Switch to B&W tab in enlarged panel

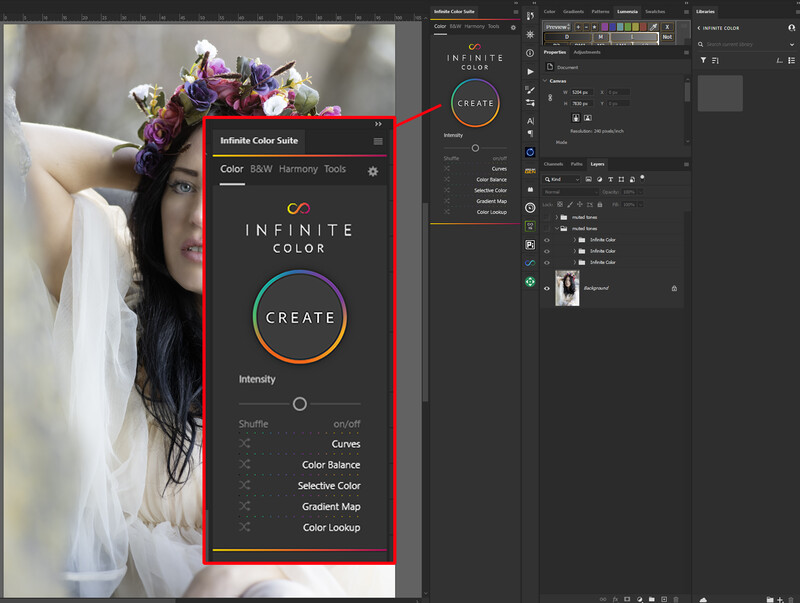click(261, 169)
